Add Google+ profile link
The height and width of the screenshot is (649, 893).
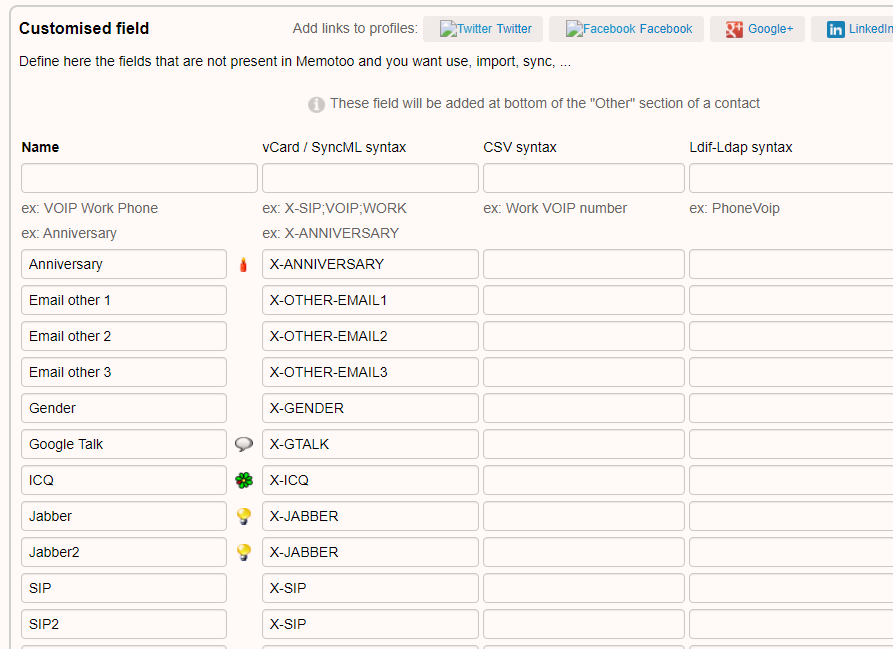[x=757, y=29]
